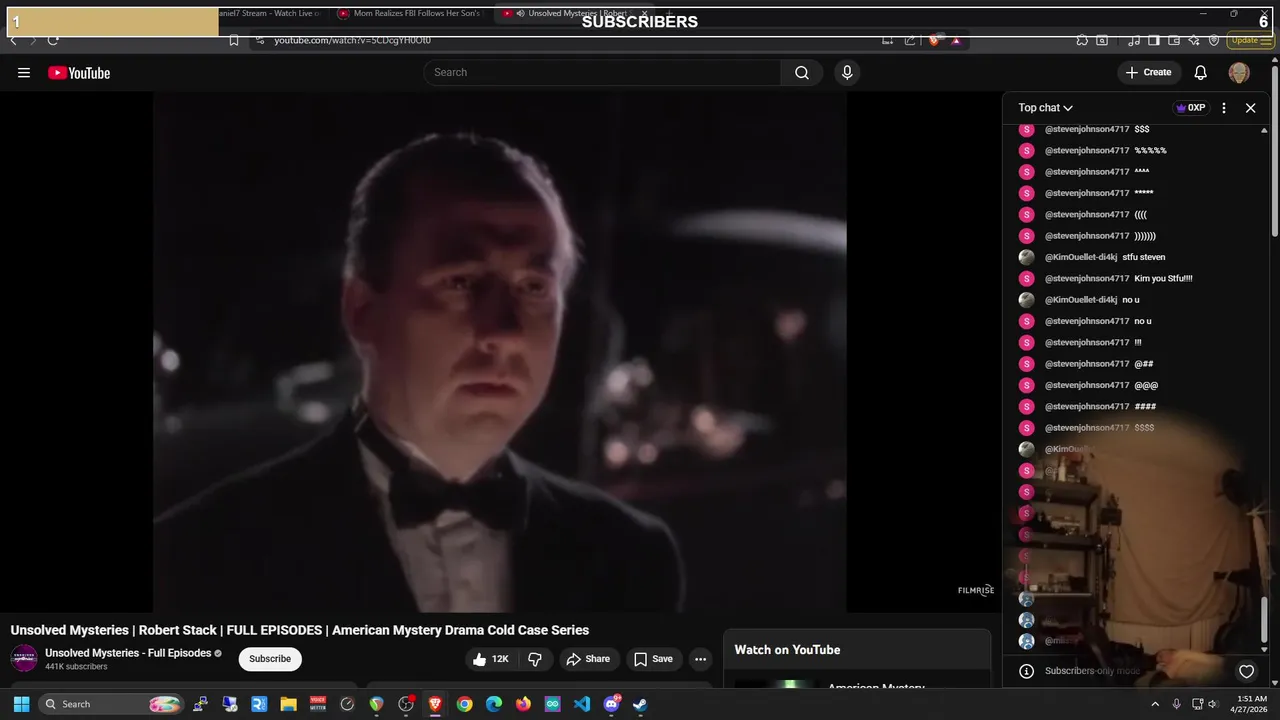Open Leo AI sparkle icon
The image size is (1280, 720).
(x=1193, y=40)
